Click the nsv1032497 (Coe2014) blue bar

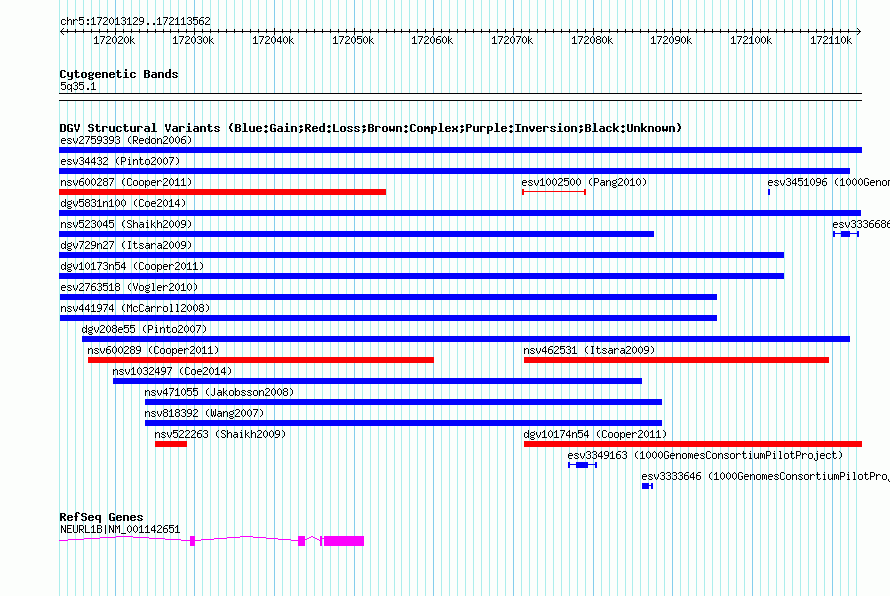tap(377, 381)
